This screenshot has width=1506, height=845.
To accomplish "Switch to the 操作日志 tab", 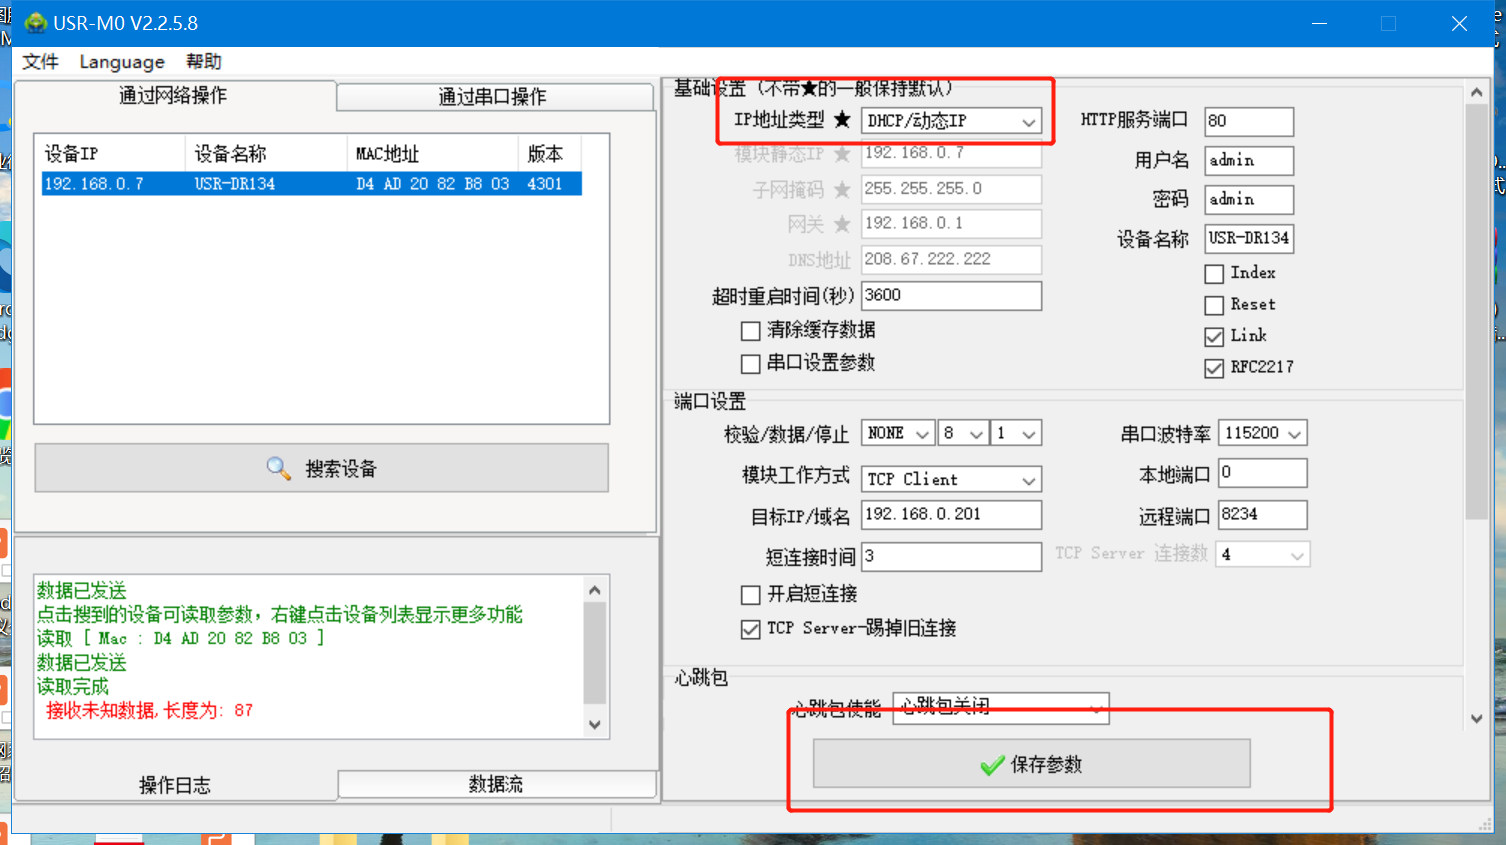I will coord(175,785).
